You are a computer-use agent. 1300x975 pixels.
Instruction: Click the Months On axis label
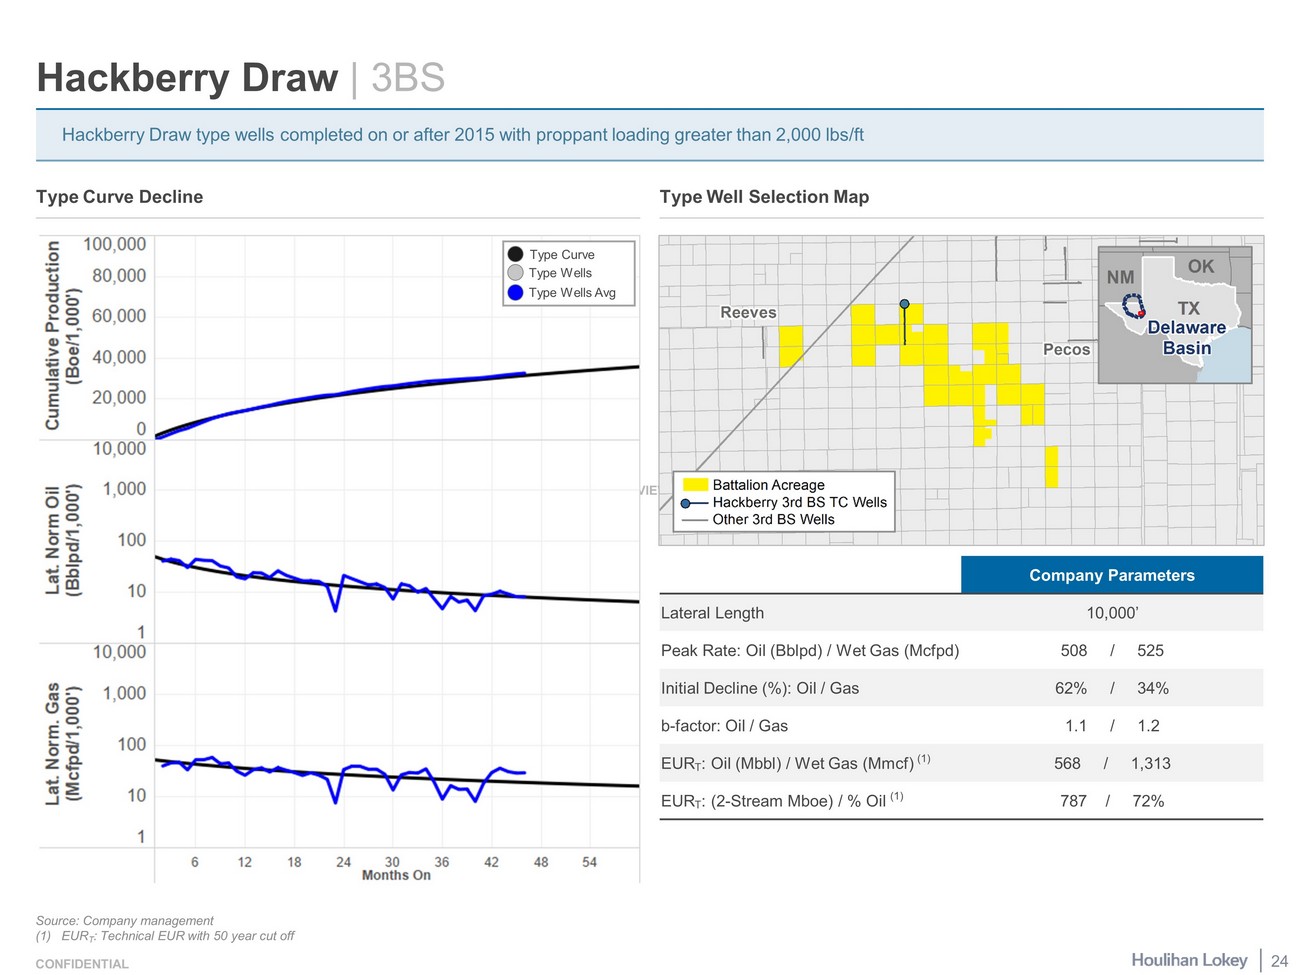pos(396,875)
